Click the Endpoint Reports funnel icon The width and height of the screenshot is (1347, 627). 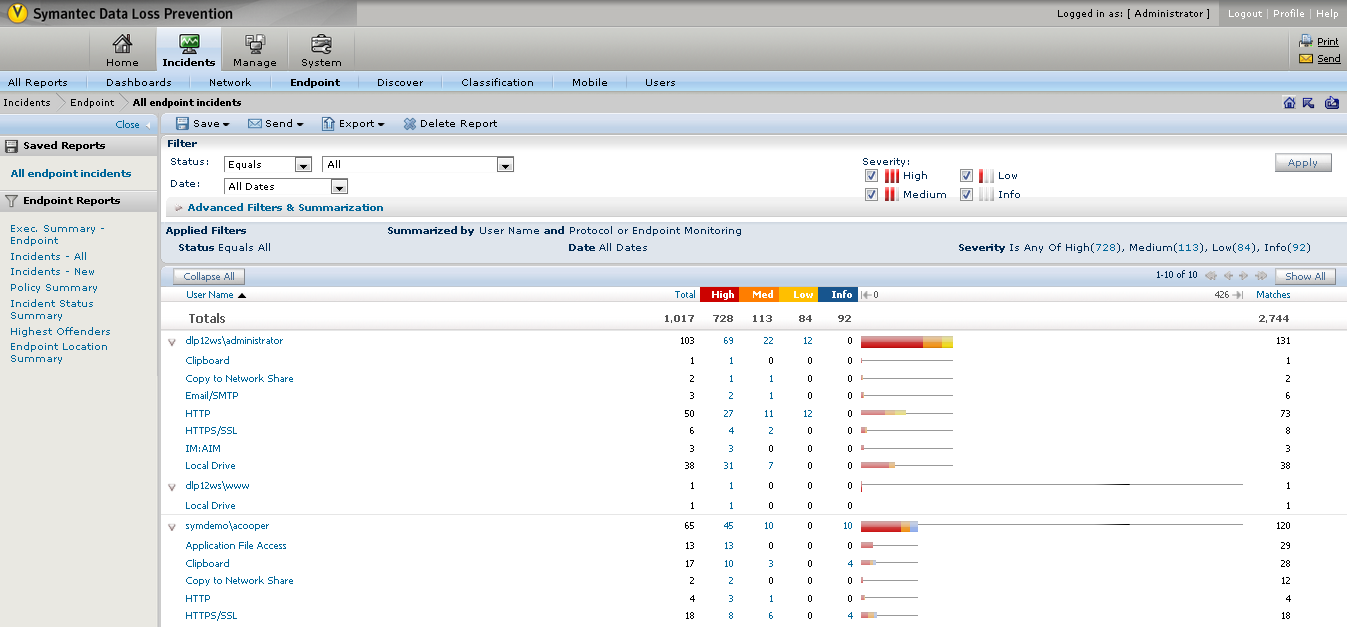(12, 201)
